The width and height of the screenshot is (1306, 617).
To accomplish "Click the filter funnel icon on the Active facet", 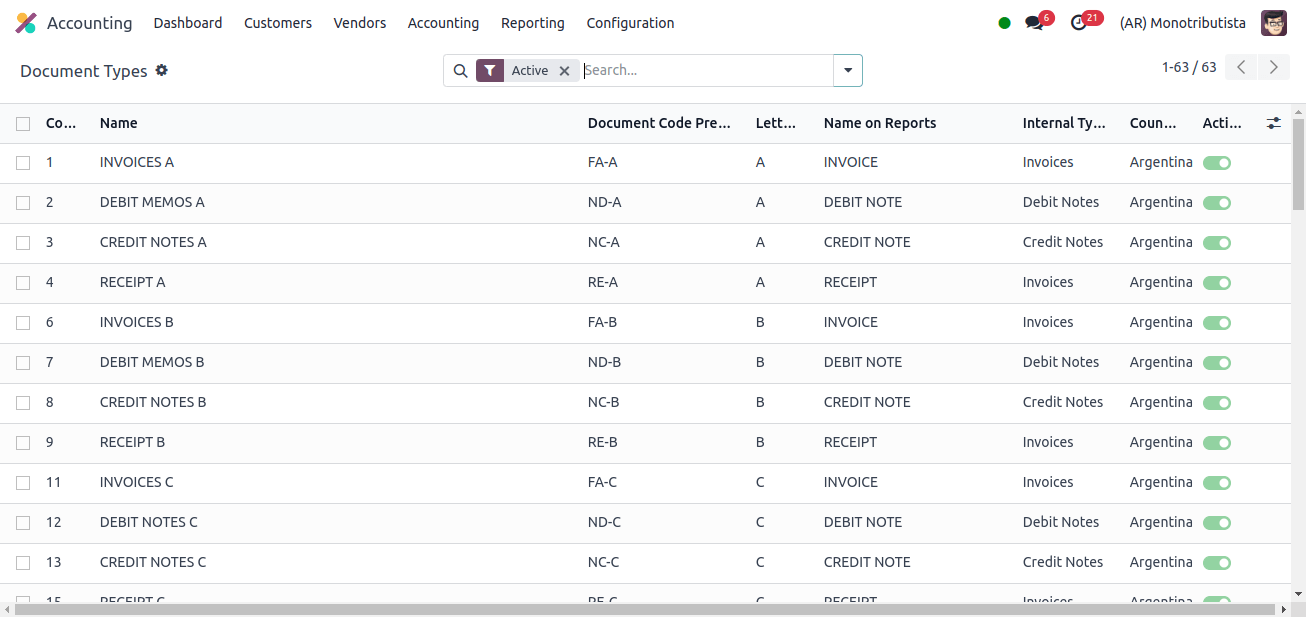I will point(490,70).
